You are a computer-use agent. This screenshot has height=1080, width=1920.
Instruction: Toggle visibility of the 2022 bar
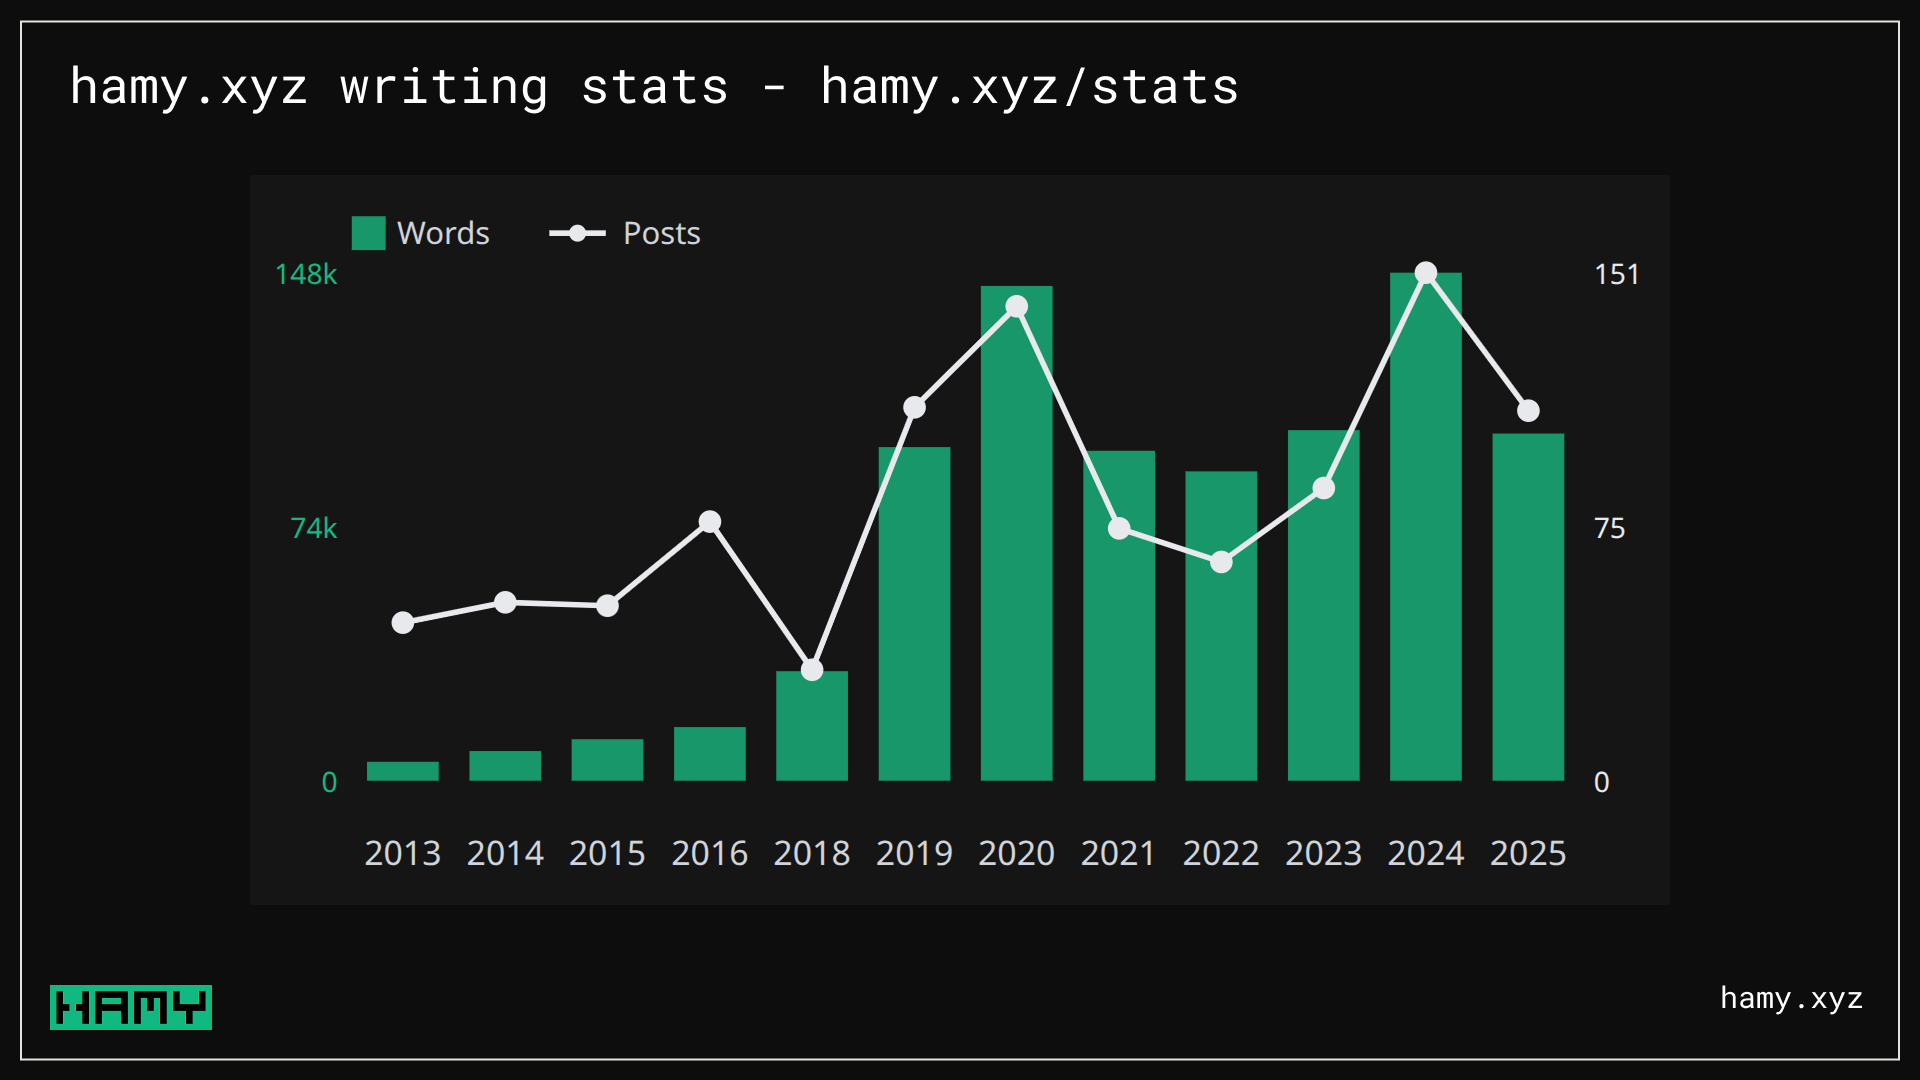[1221, 625]
